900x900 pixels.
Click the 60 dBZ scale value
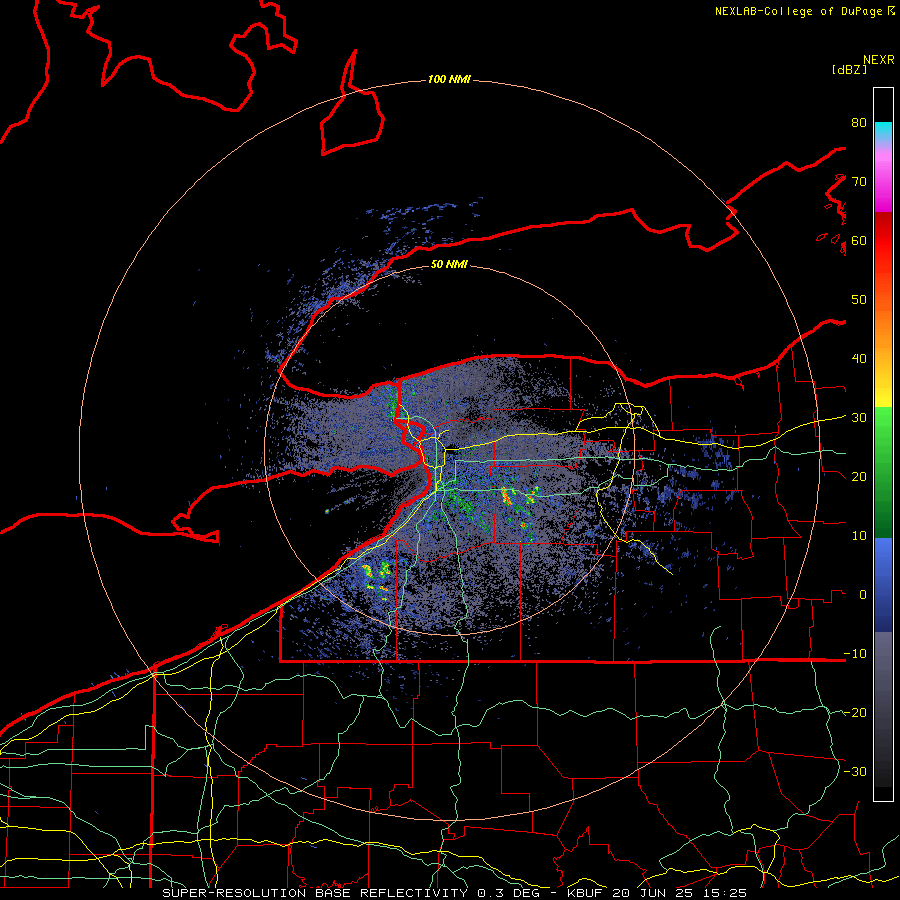[859, 240]
